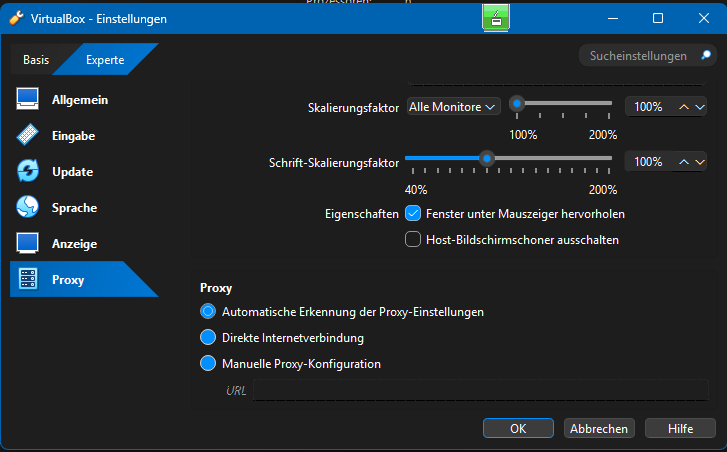
Task: Switch to the Basis tab
Action: coord(36,59)
